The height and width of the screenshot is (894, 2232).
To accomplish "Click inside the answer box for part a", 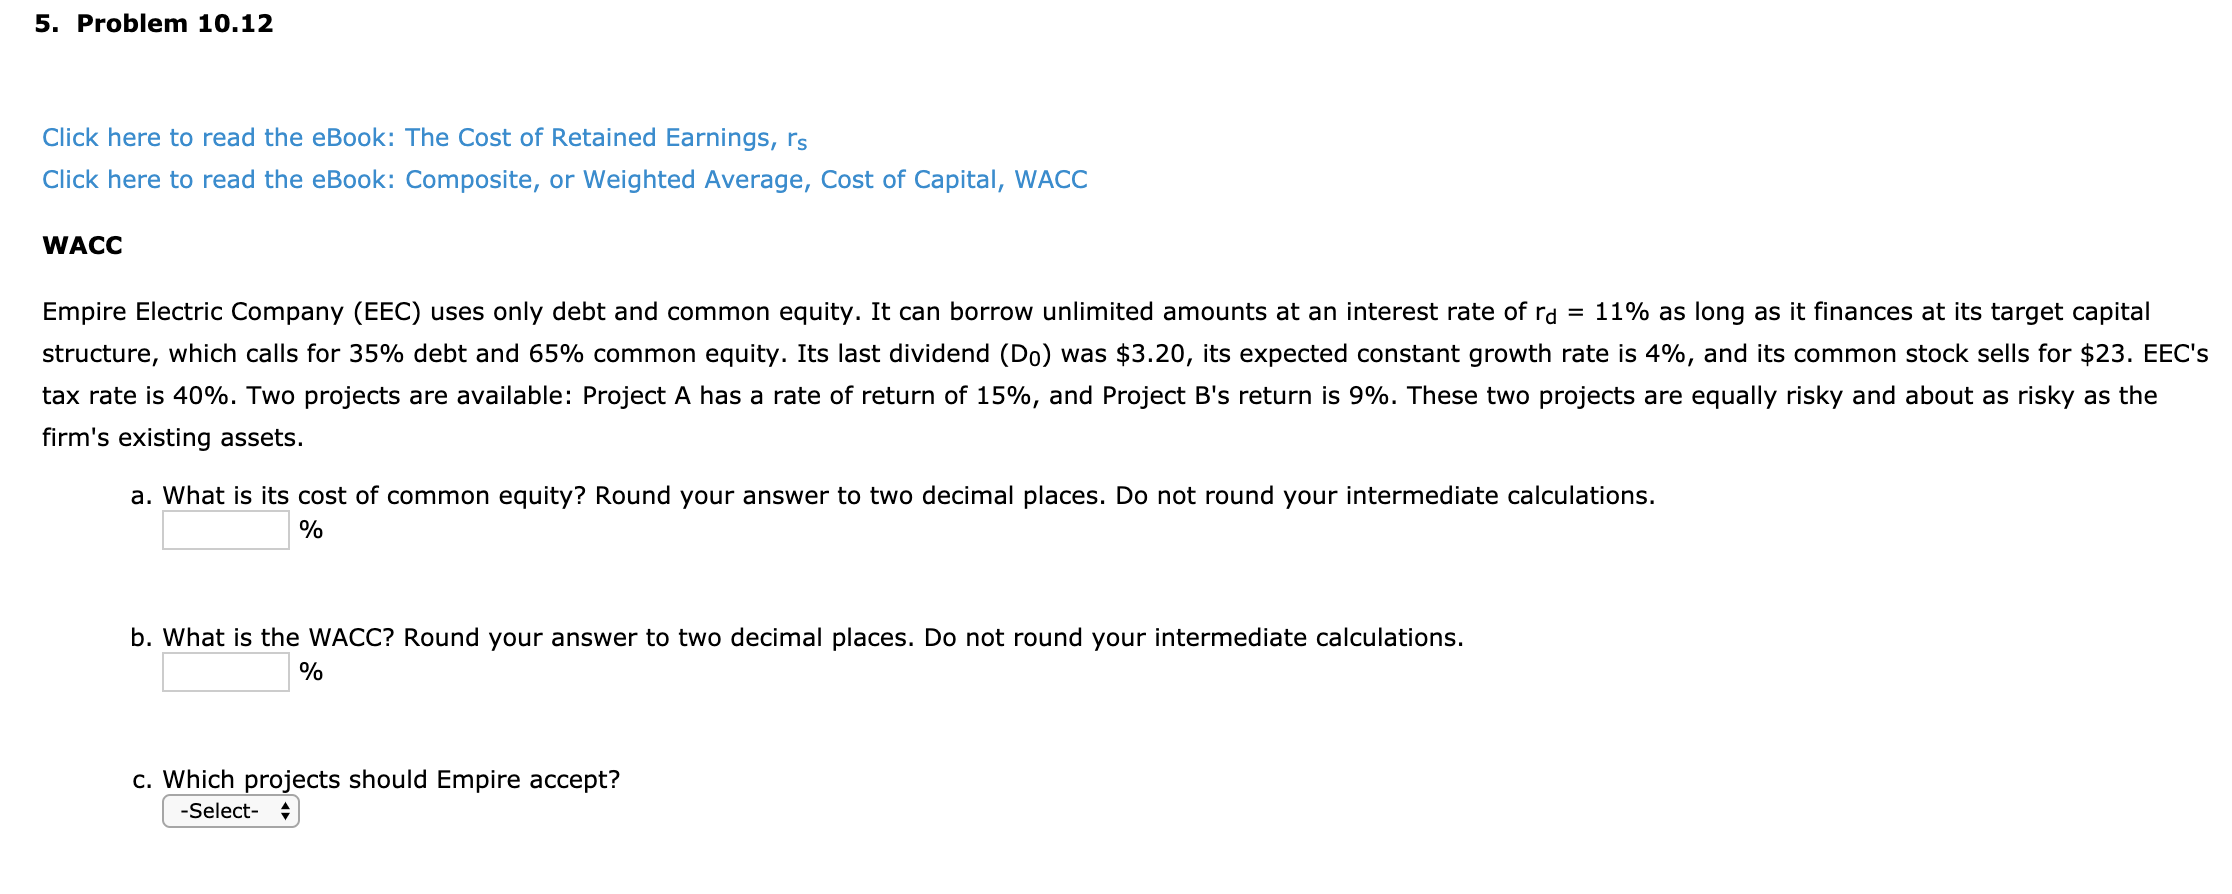I will pos(224,530).
